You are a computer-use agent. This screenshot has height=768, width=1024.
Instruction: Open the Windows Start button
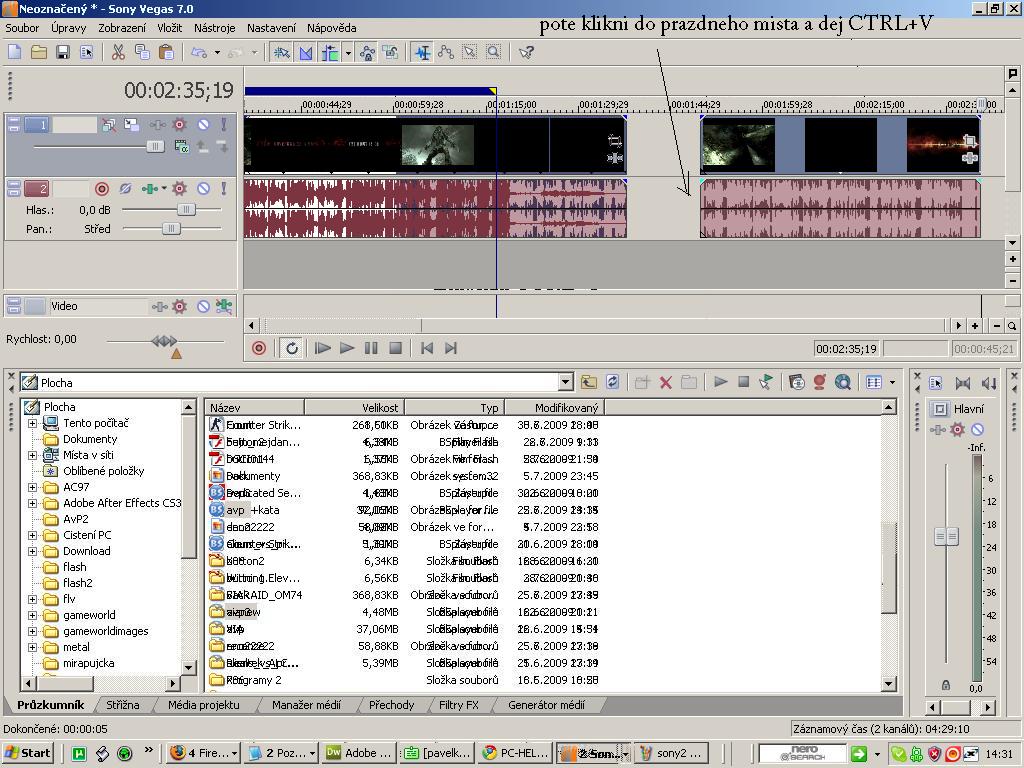28,753
